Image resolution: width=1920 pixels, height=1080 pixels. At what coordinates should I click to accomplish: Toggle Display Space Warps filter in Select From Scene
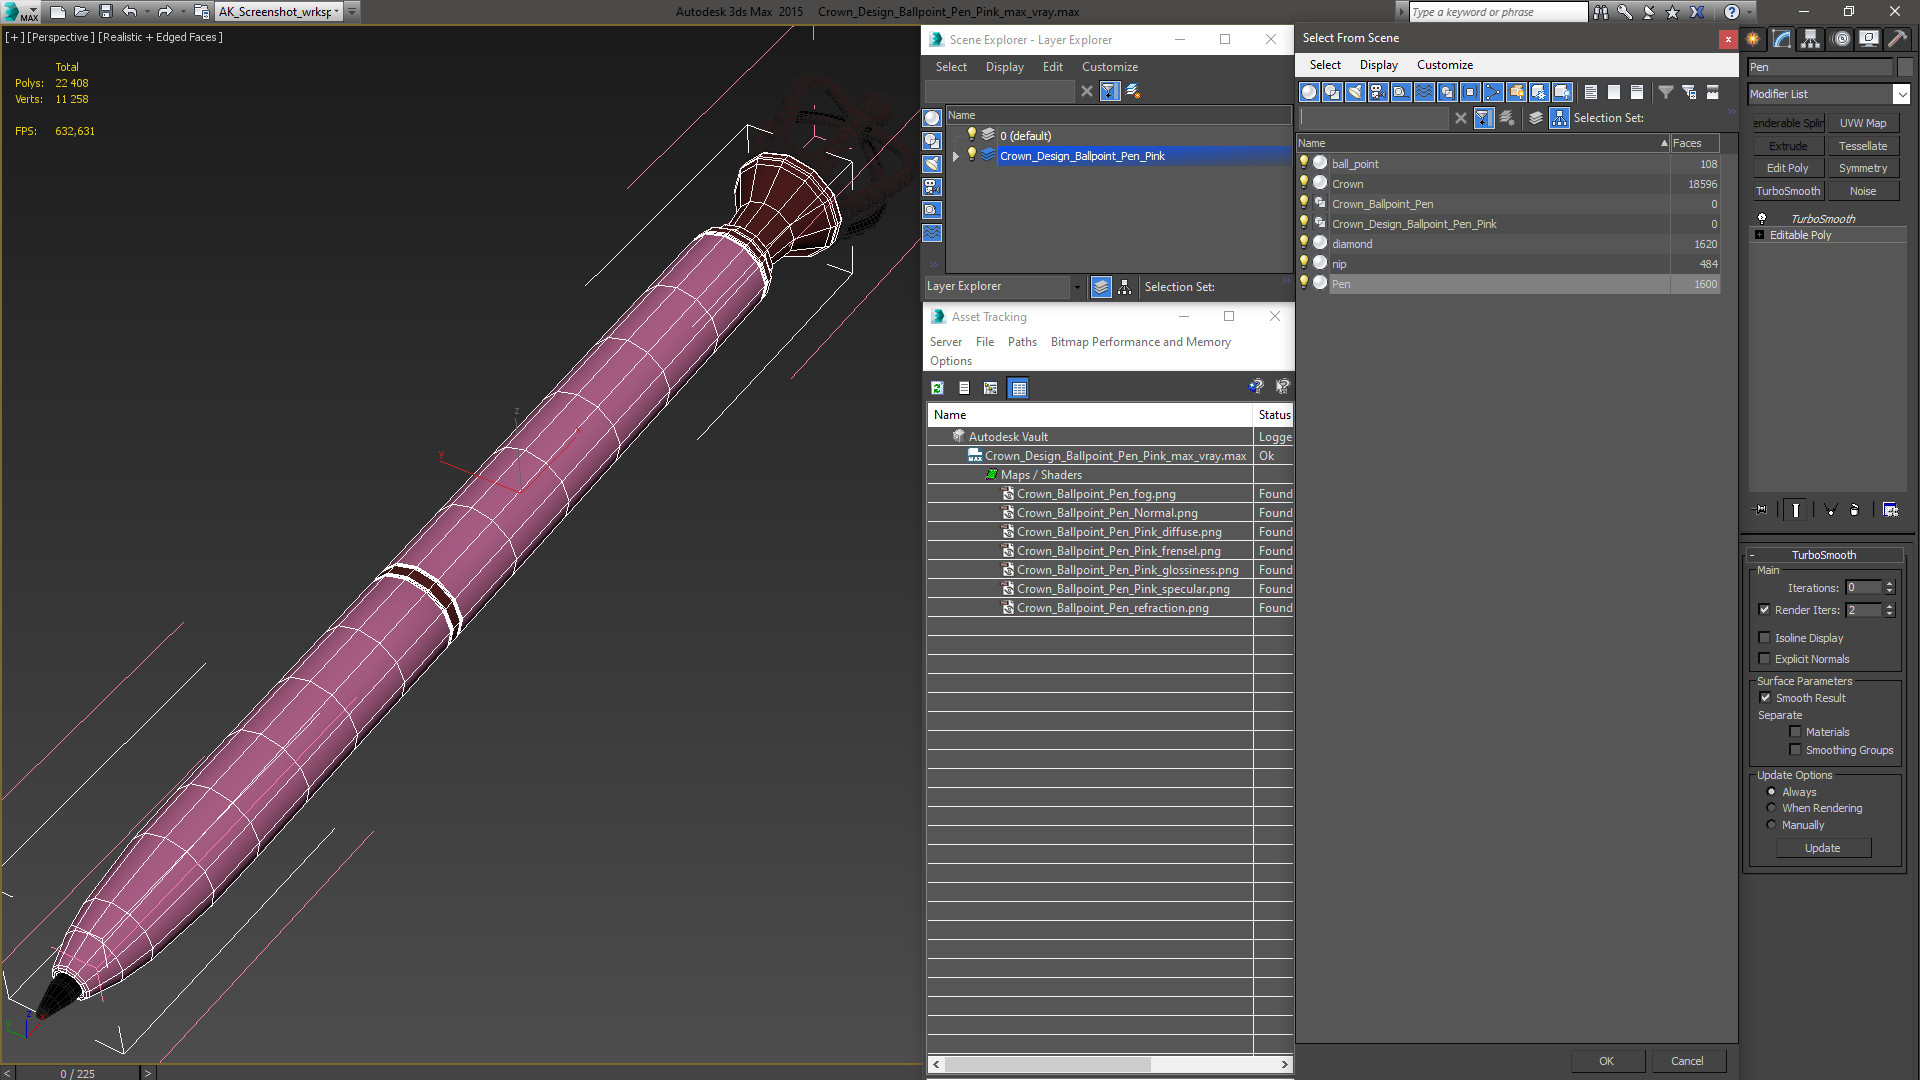click(x=1424, y=92)
